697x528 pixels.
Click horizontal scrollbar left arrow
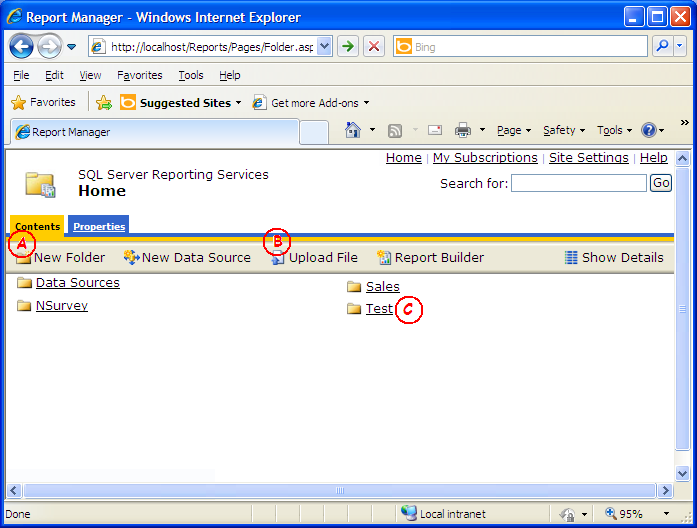click(x=14, y=490)
